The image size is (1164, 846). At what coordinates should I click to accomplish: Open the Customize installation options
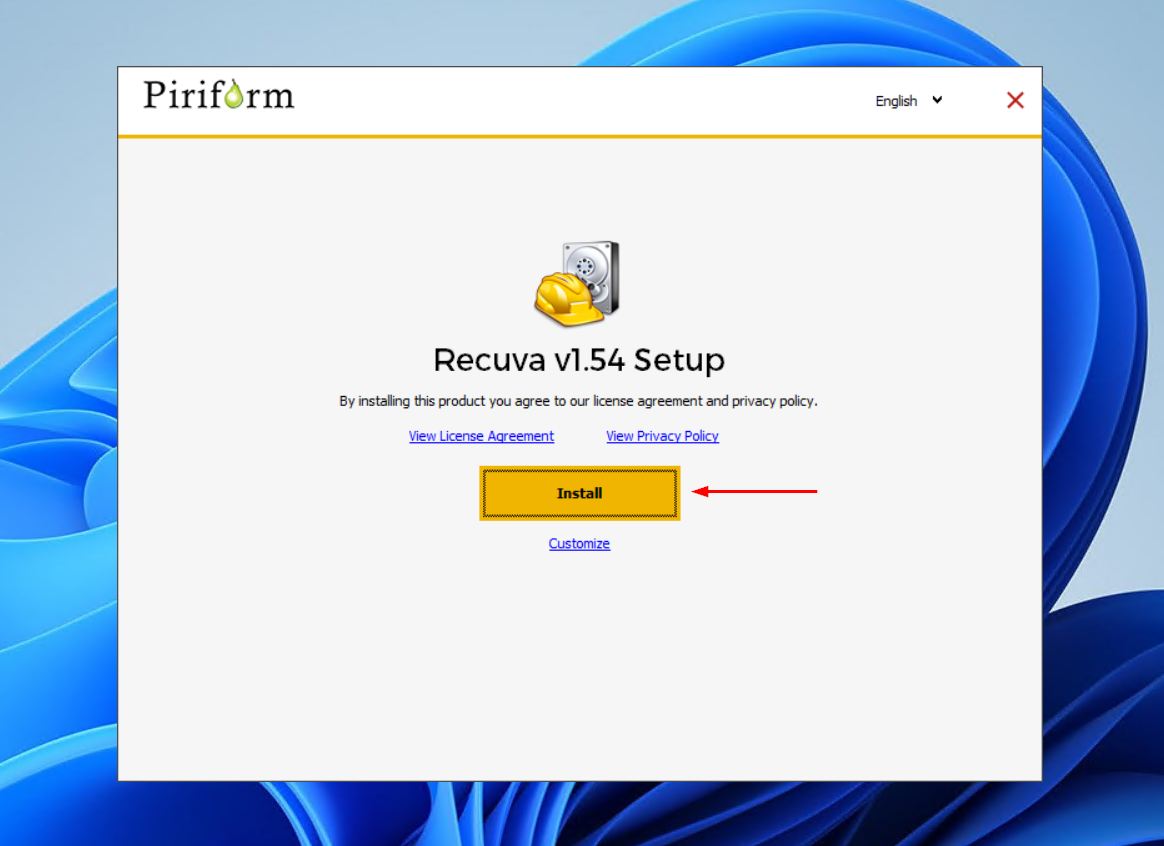click(577, 544)
